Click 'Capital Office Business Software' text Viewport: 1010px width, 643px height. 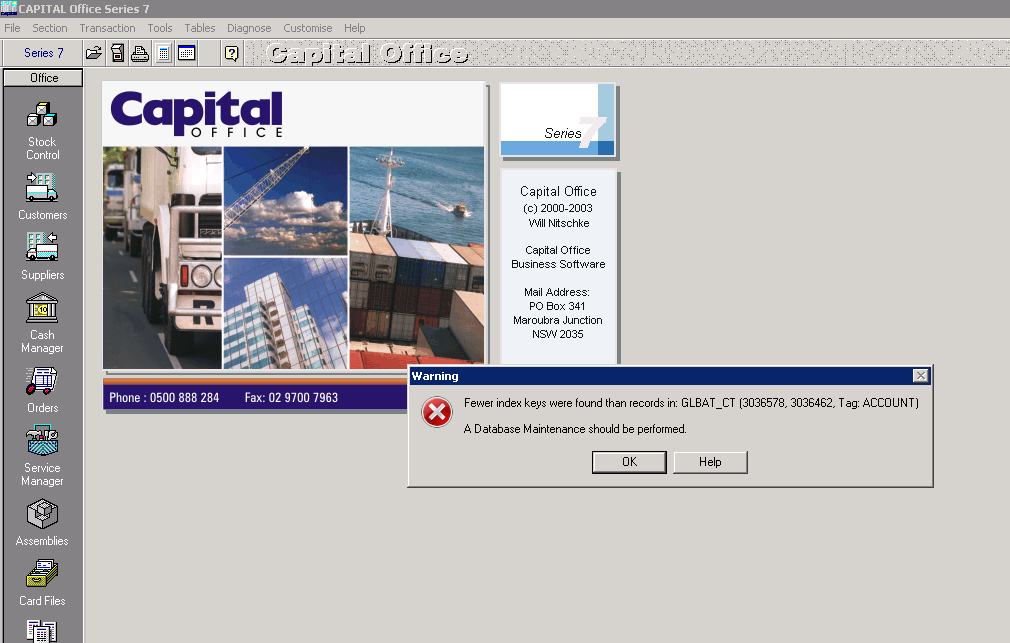[558, 257]
